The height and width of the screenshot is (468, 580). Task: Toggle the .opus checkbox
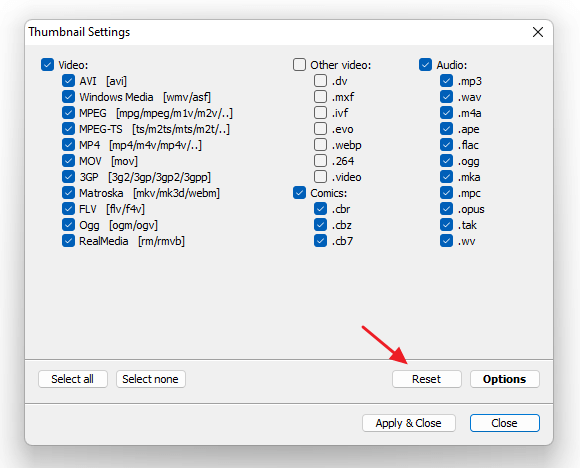[446, 209]
